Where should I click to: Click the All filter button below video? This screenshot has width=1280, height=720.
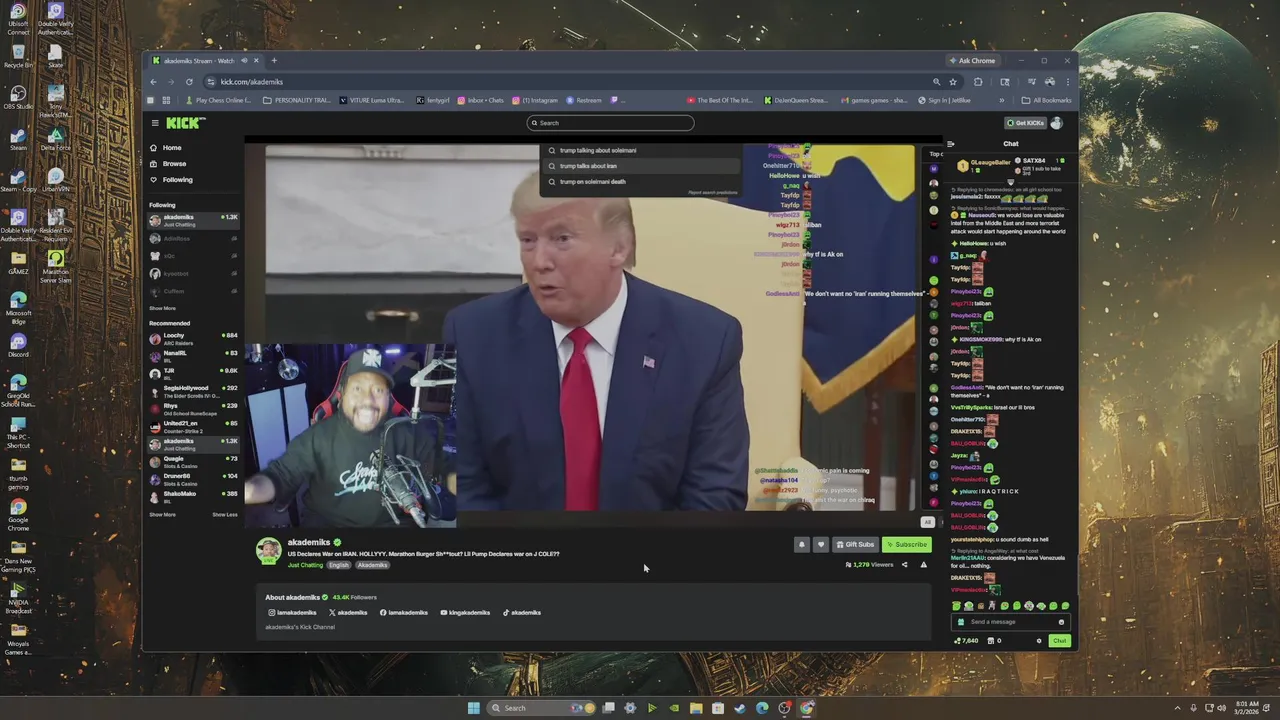pos(927,522)
